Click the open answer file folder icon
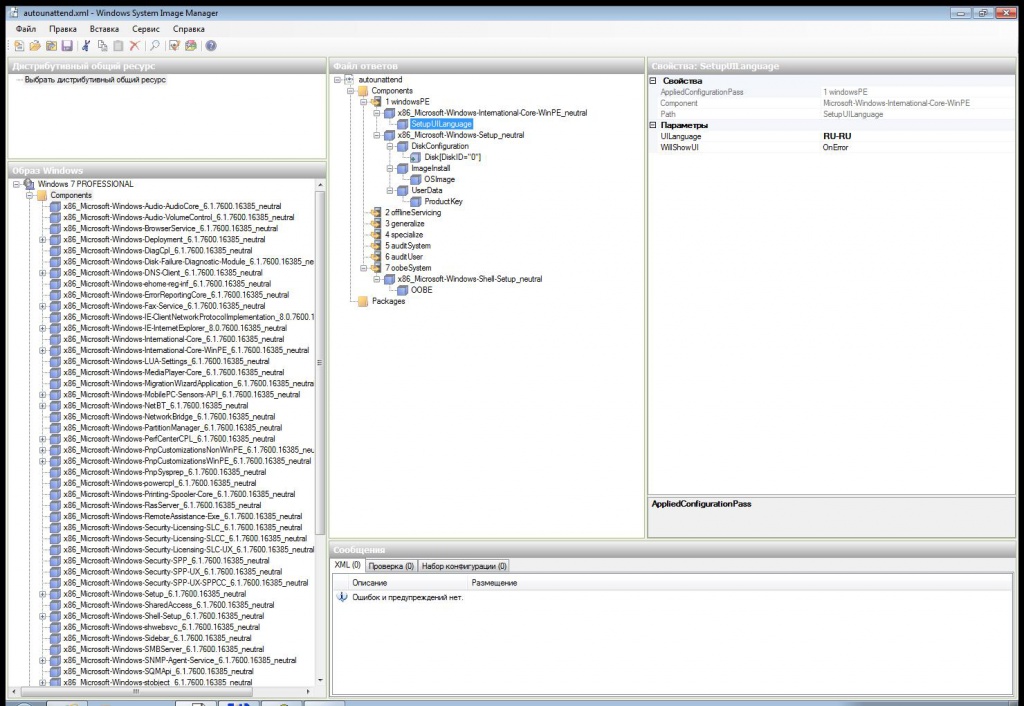This screenshot has width=1024, height=706. pyautogui.click(x=35, y=46)
